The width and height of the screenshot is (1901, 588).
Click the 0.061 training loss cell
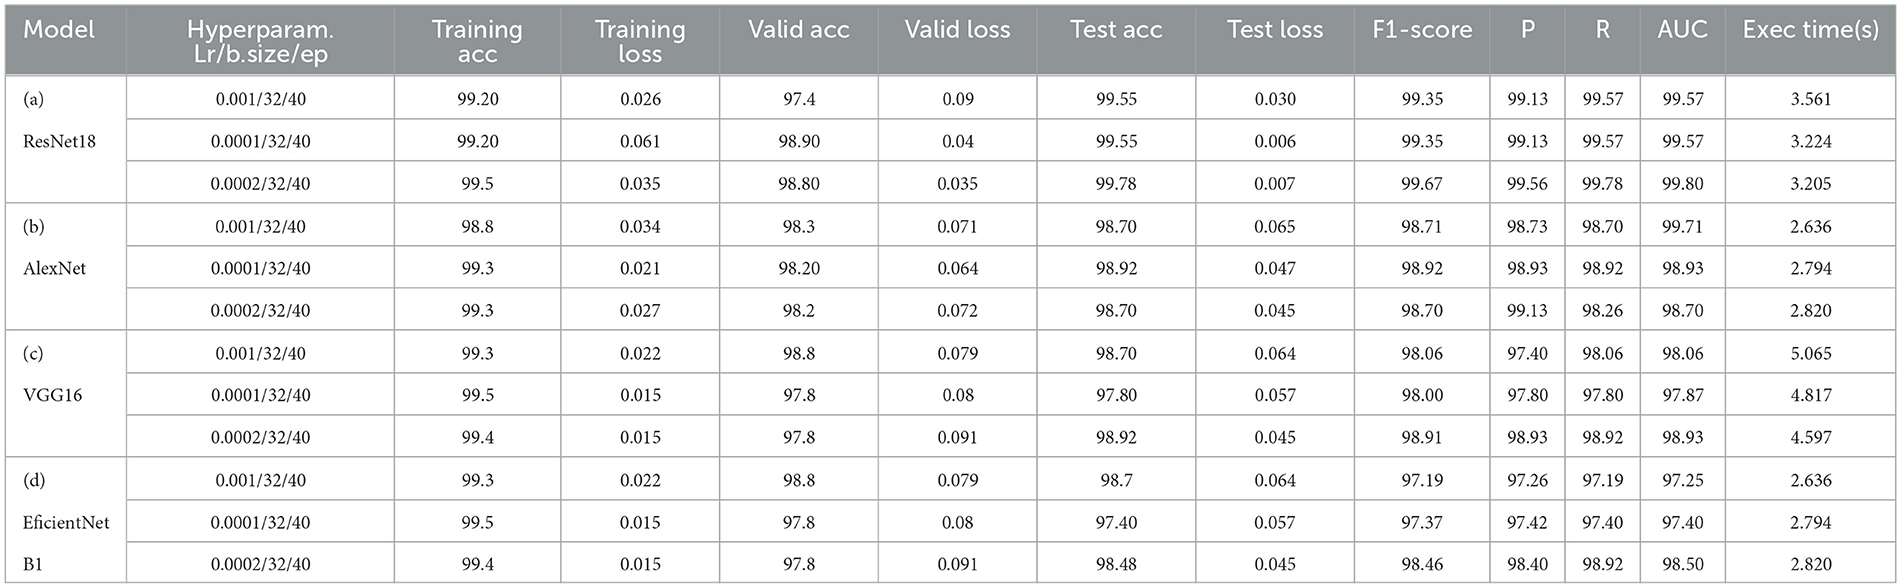pos(640,141)
